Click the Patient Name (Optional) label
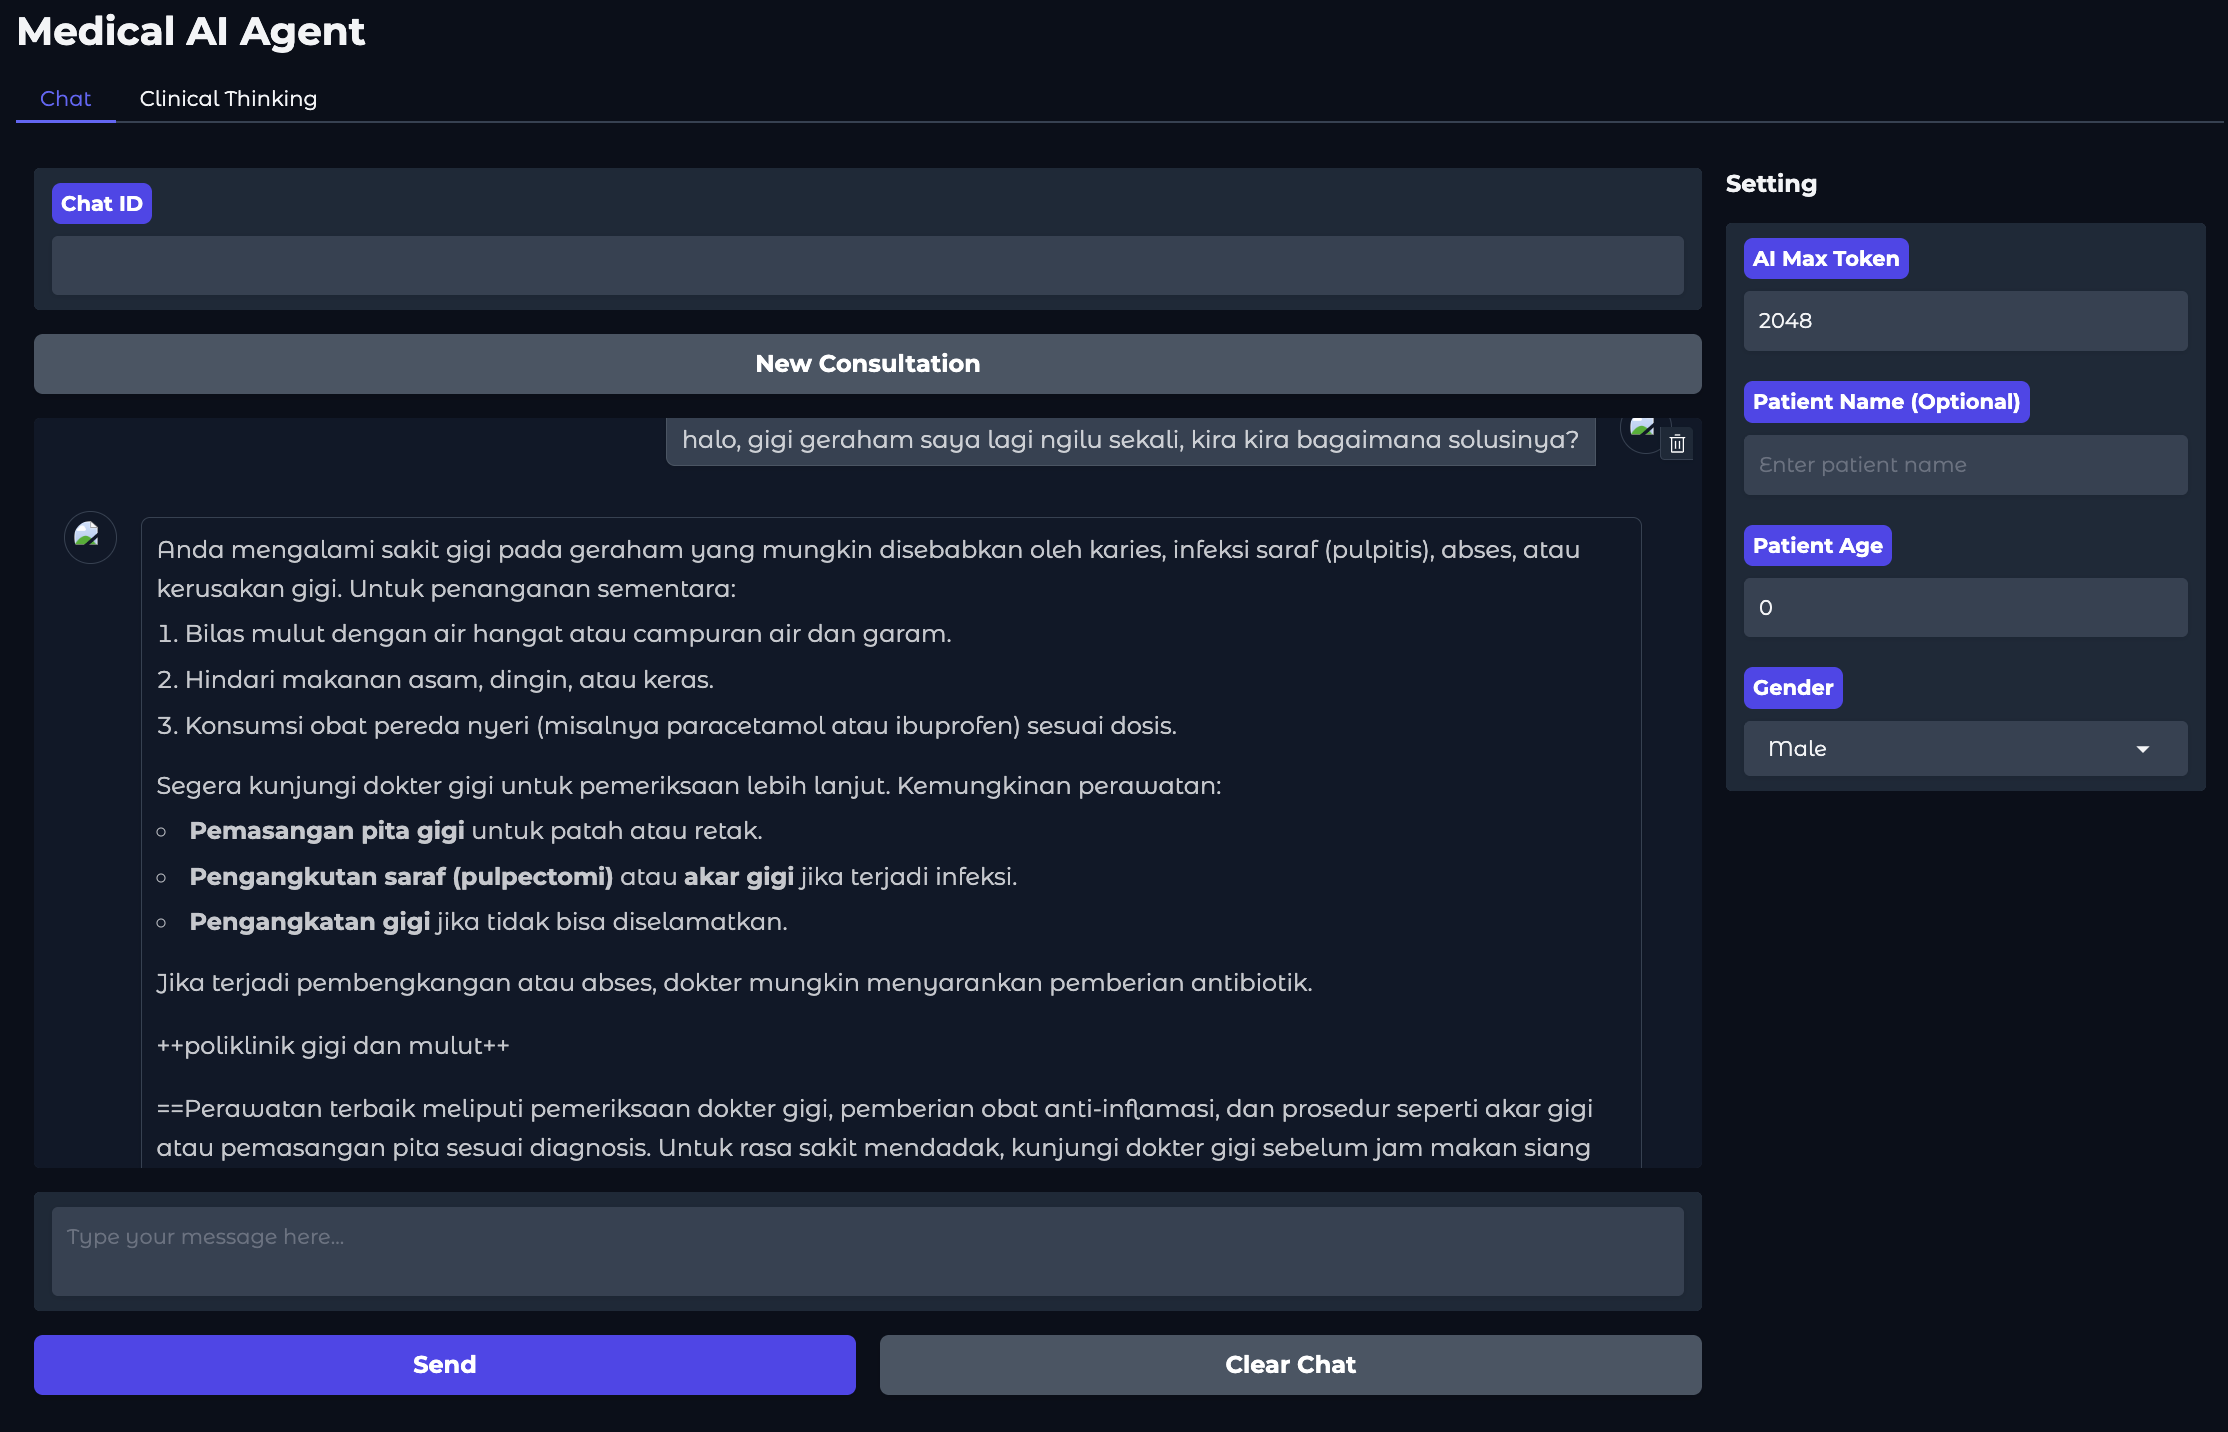The height and width of the screenshot is (1432, 2228). 1885,402
